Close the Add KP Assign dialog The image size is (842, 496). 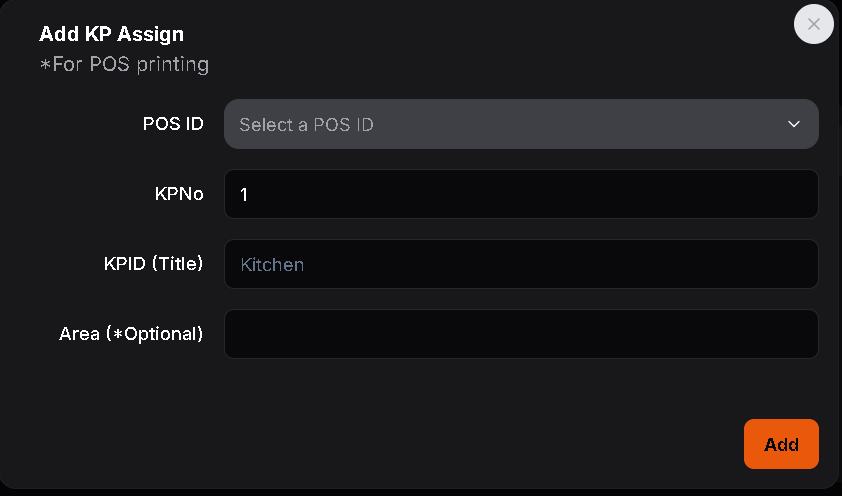pos(813,24)
